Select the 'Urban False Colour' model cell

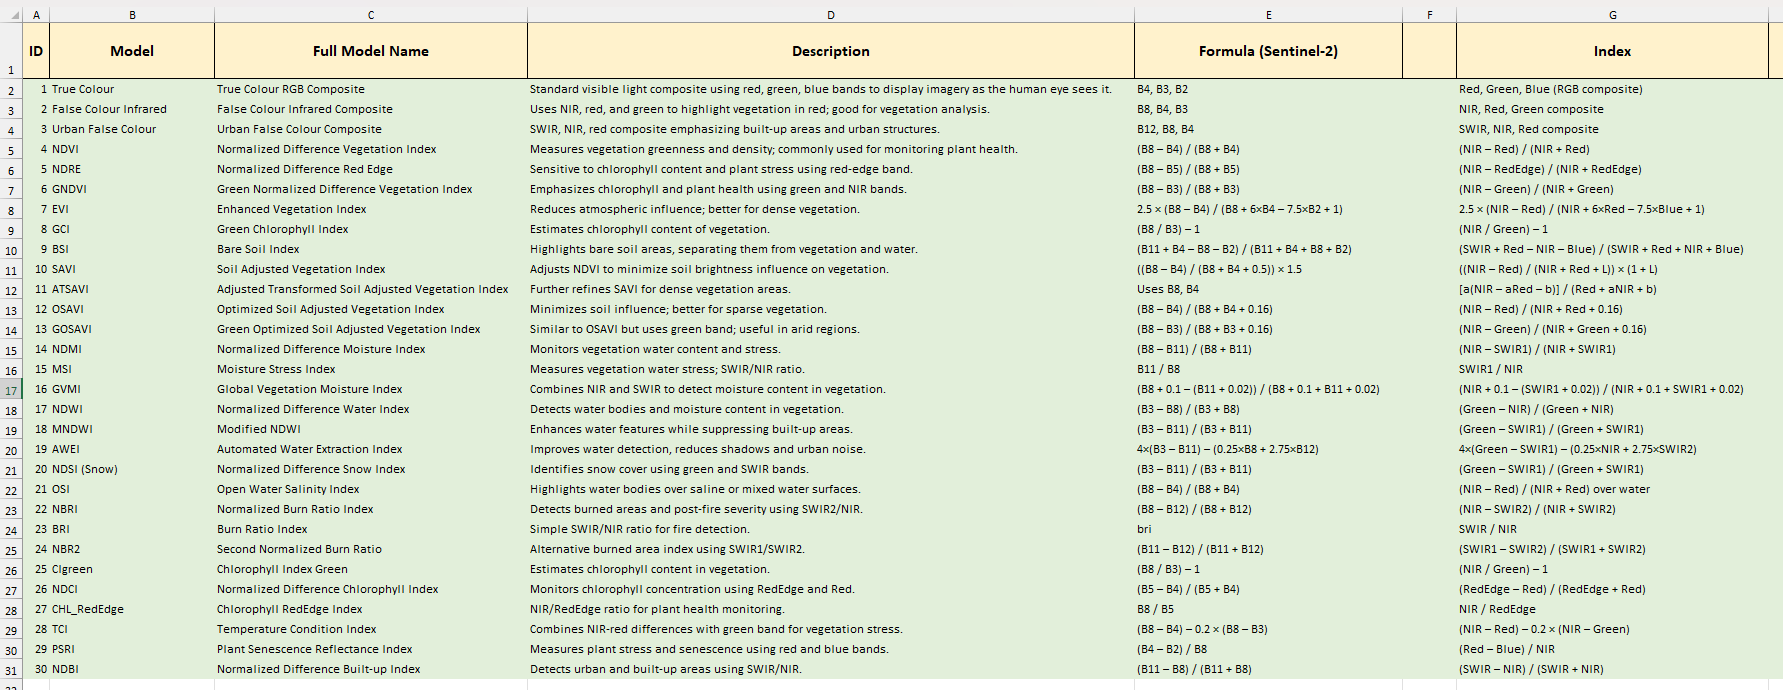point(132,129)
